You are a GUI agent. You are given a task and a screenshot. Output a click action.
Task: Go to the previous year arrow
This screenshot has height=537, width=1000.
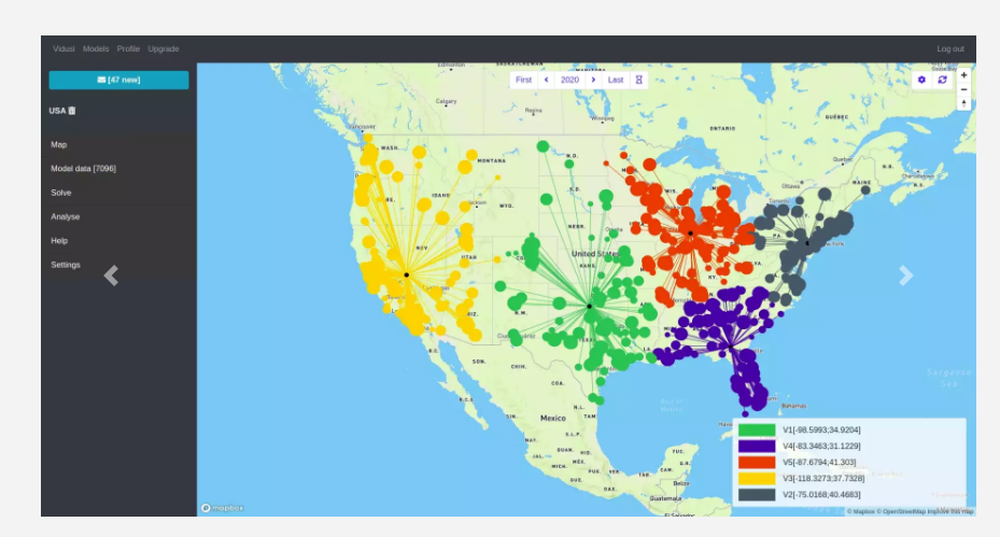547,80
